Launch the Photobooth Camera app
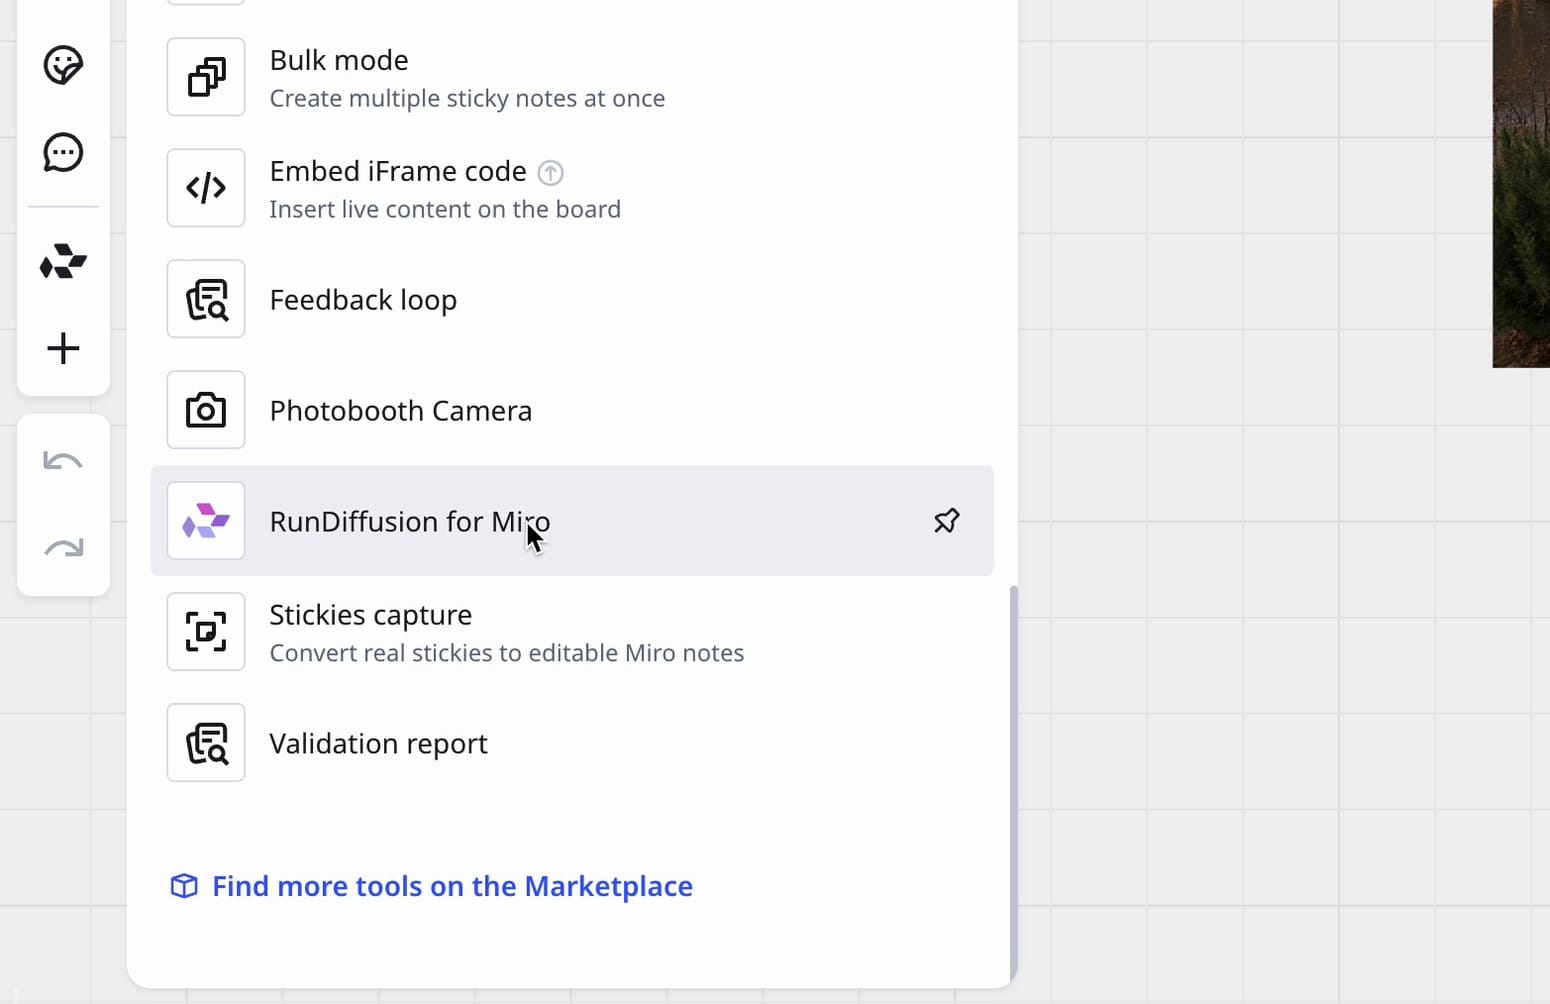Viewport: 1550px width, 1004px height. coord(572,410)
